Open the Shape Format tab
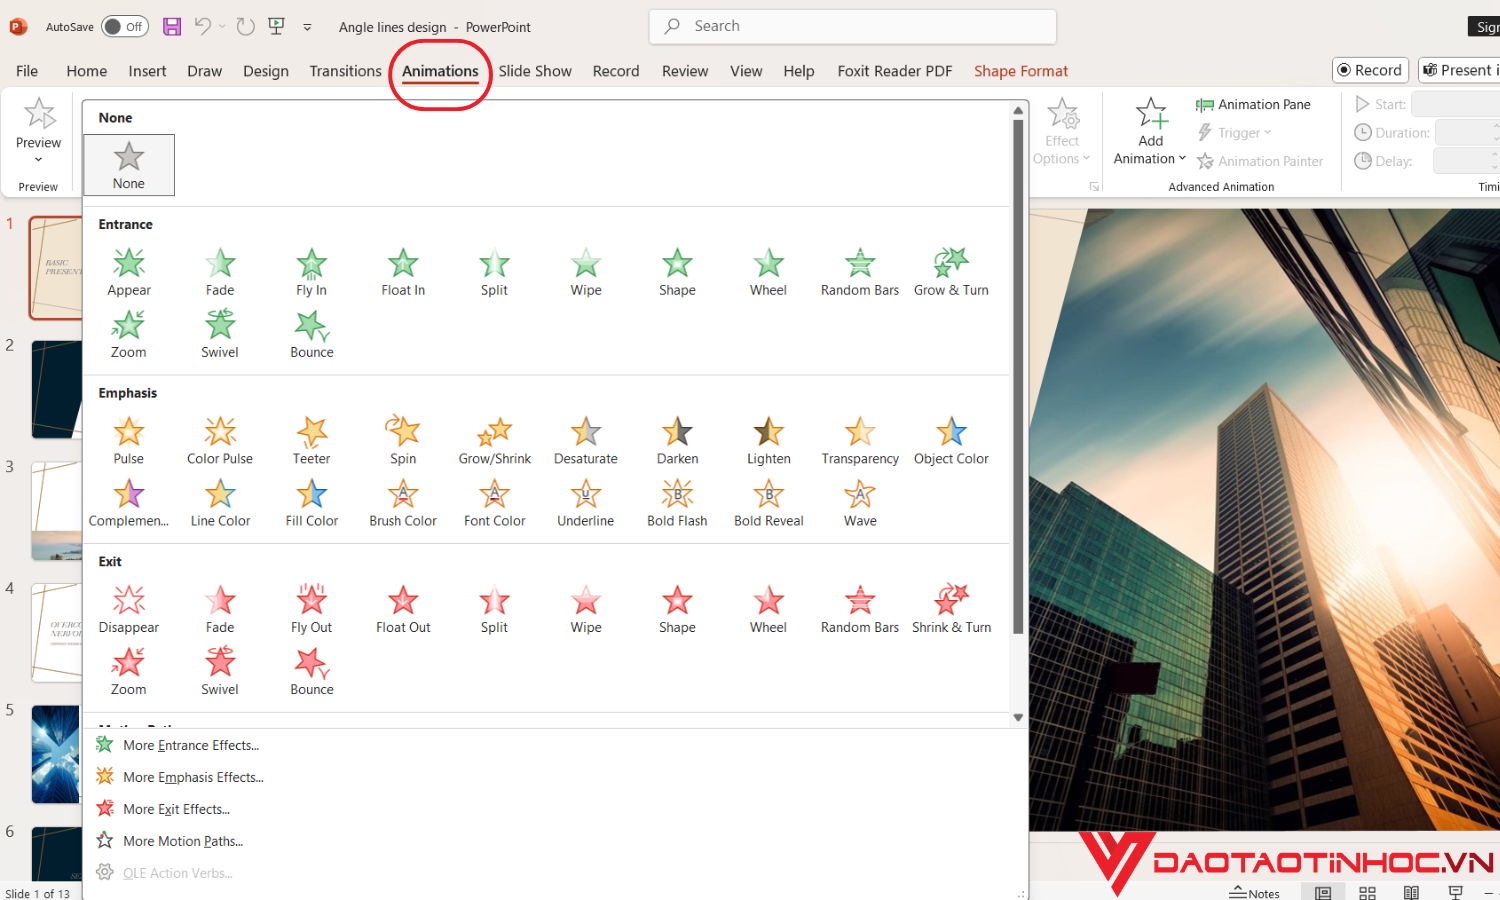1500x900 pixels. (x=1021, y=70)
